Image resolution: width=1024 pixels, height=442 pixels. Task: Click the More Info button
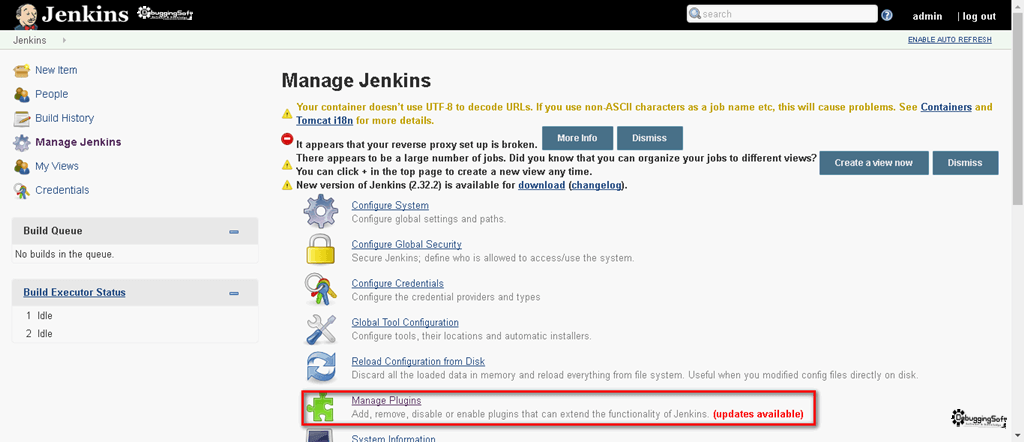577,138
